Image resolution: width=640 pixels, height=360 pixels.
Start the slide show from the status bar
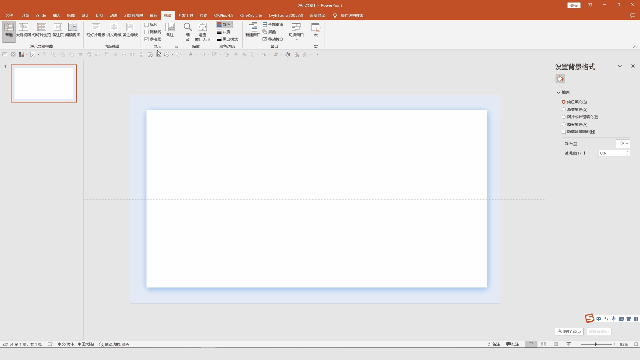pos(569,344)
